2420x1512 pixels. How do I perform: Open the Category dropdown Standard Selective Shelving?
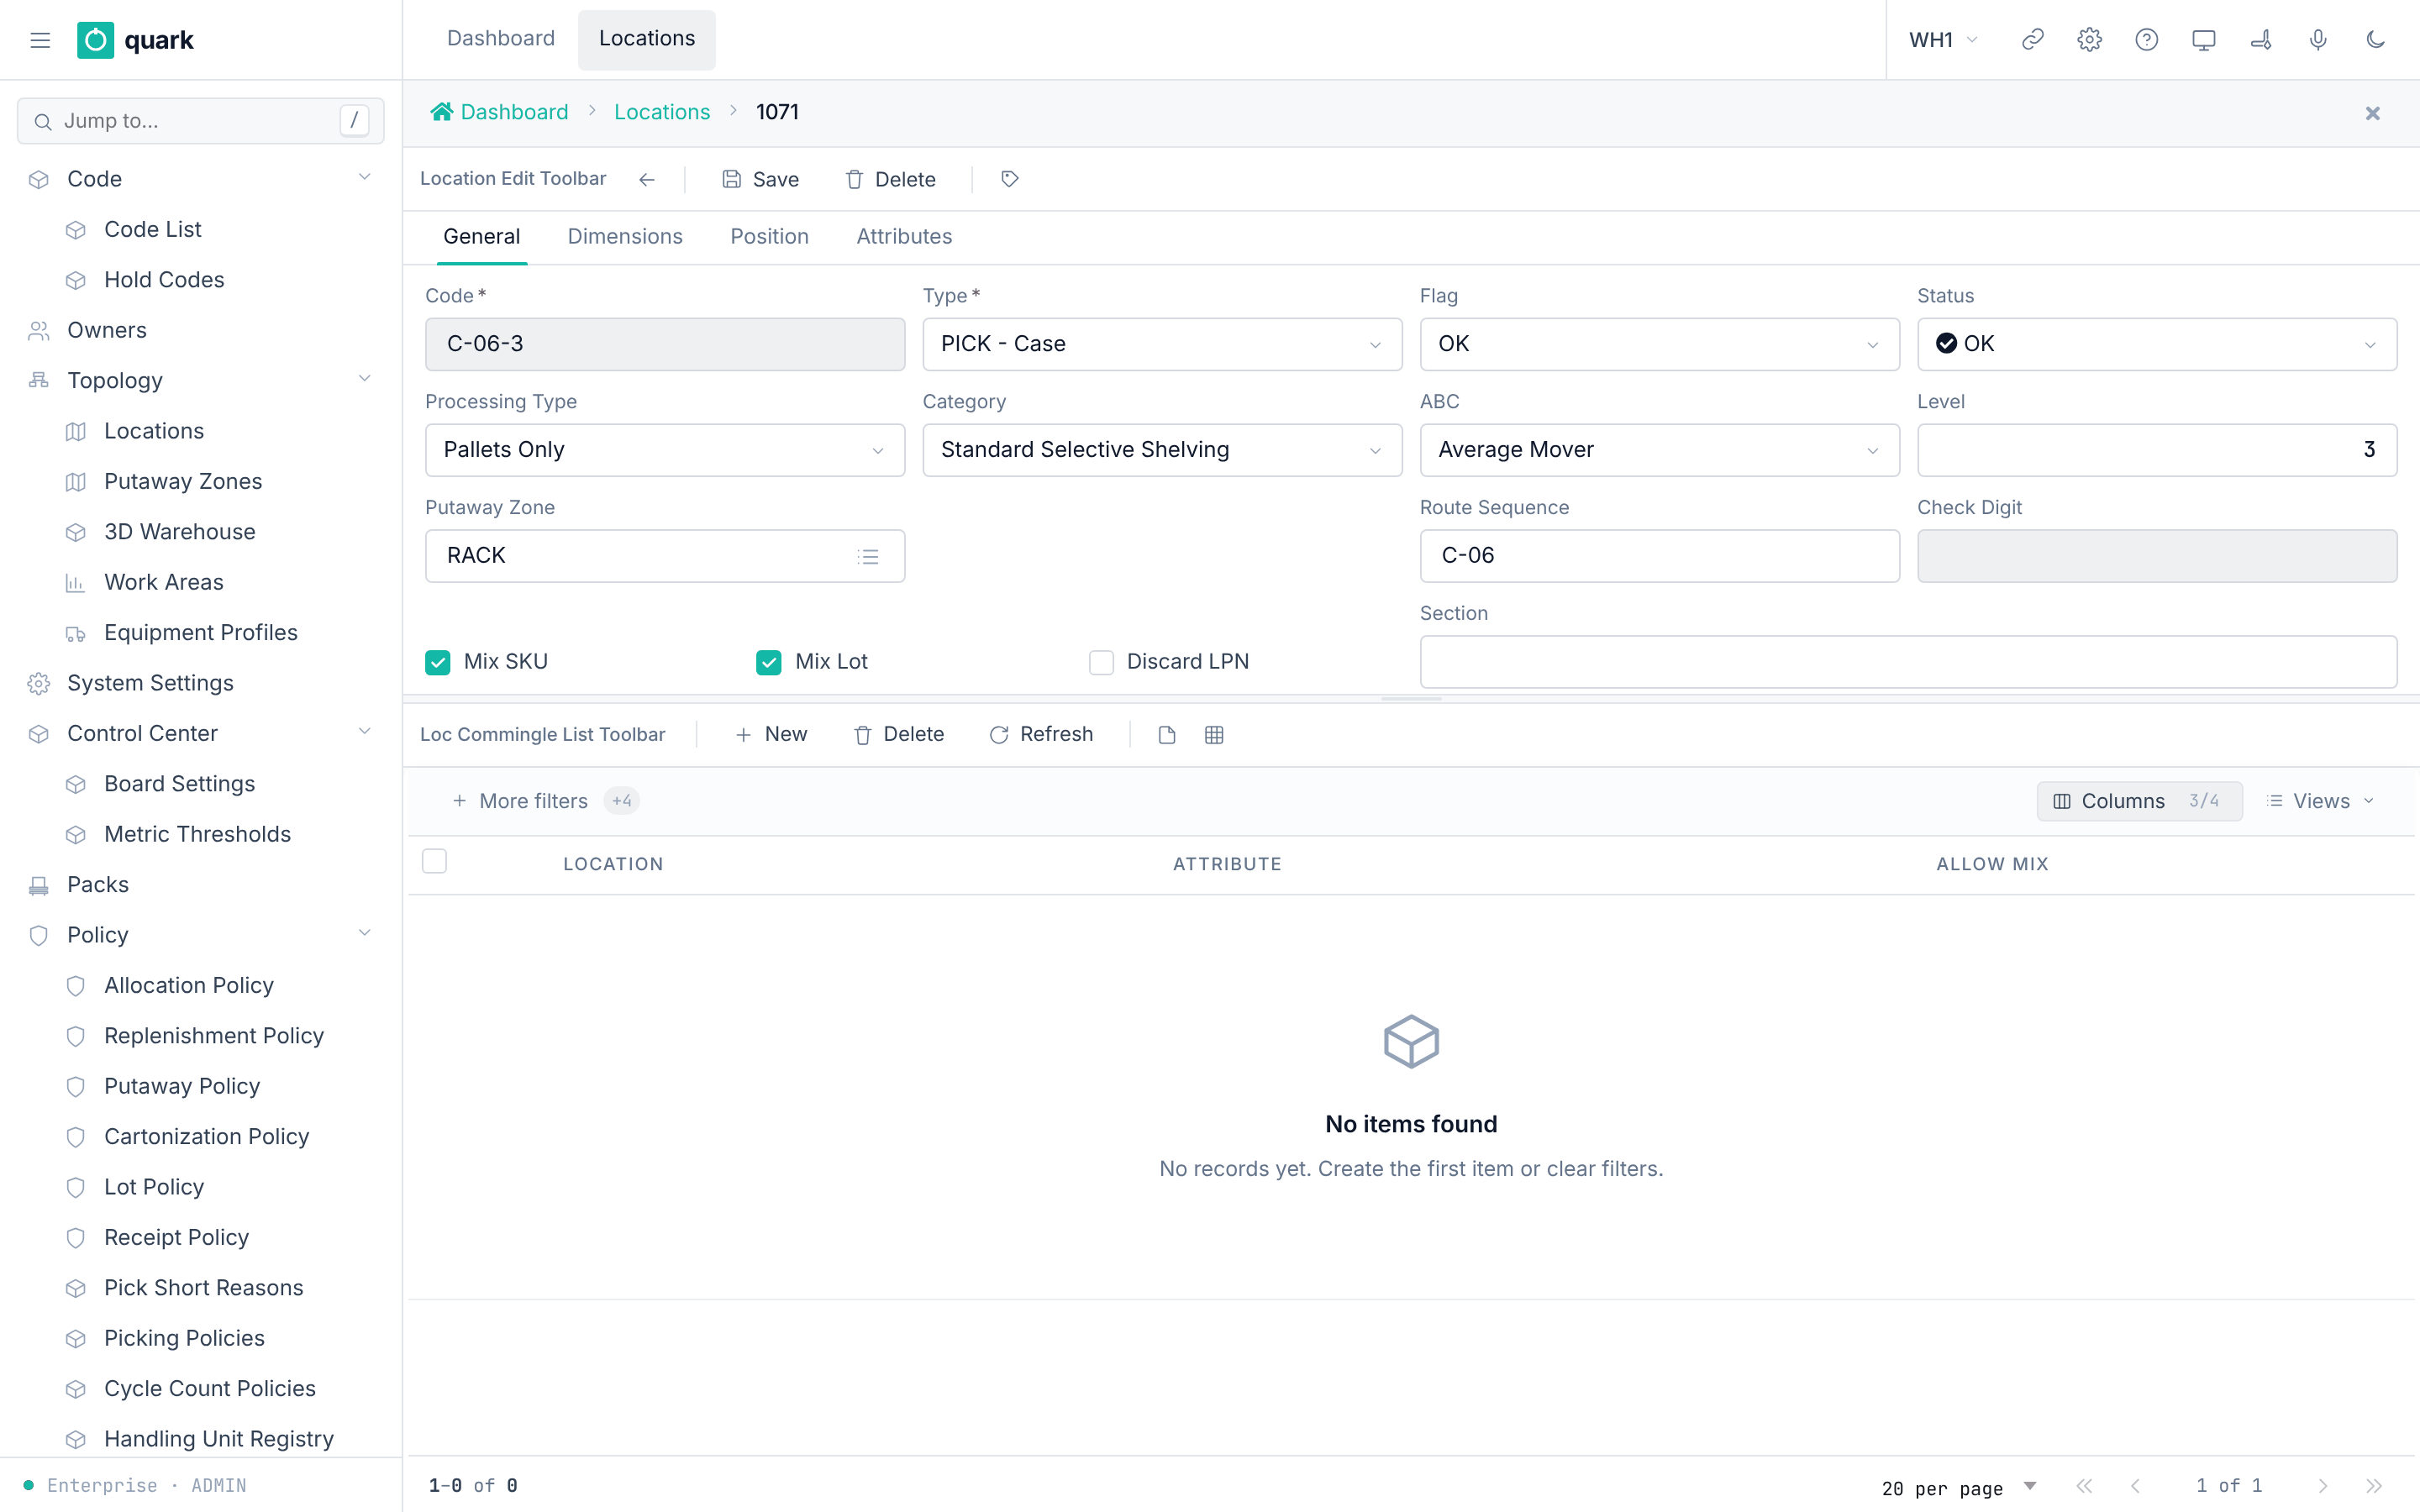tap(1162, 450)
